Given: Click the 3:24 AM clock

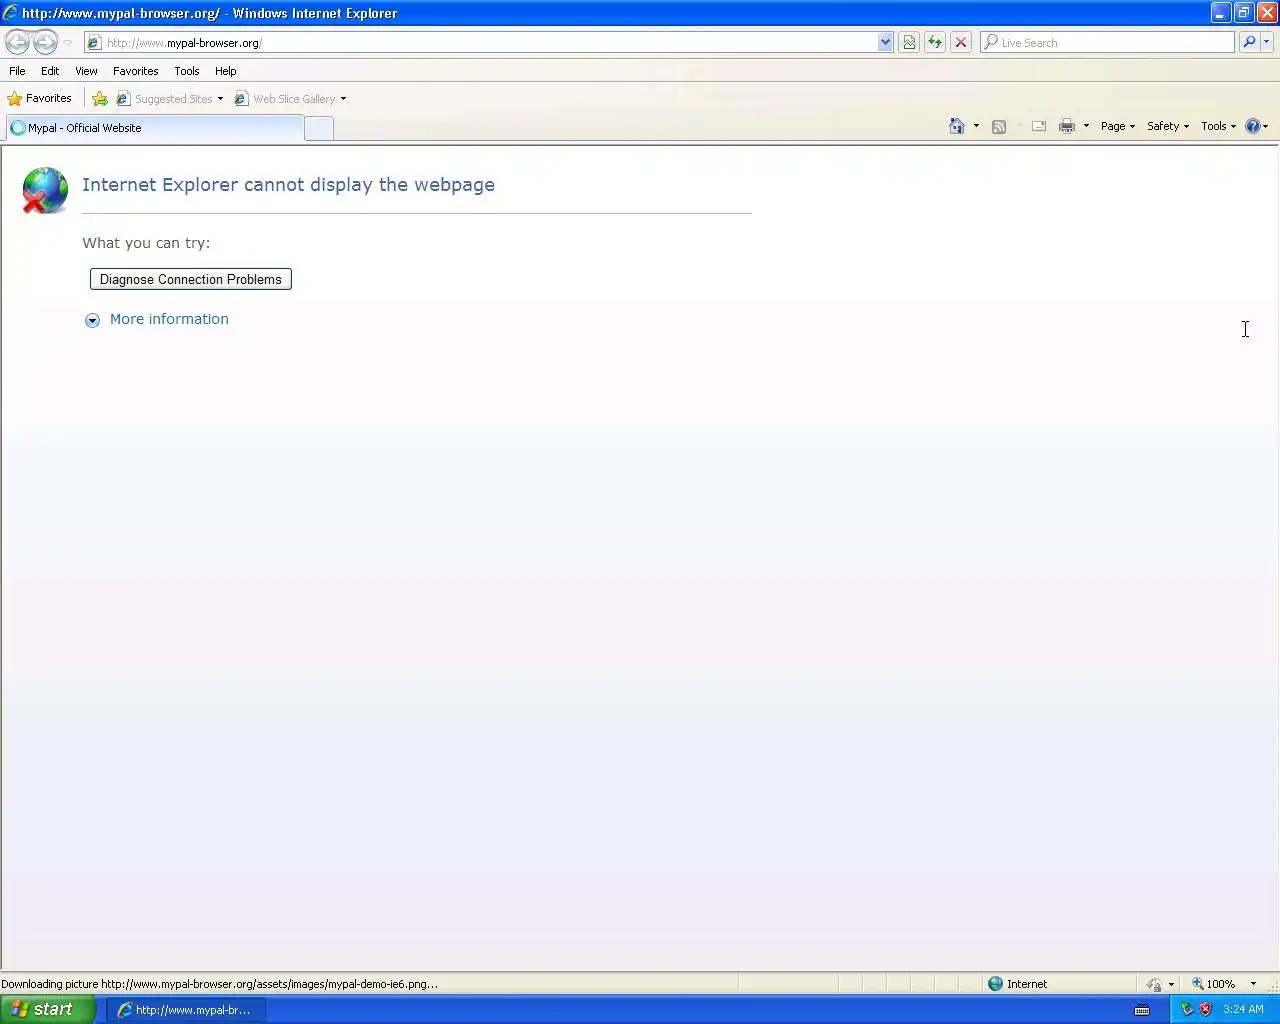Looking at the screenshot, I should click(x=1243, y=1009).
